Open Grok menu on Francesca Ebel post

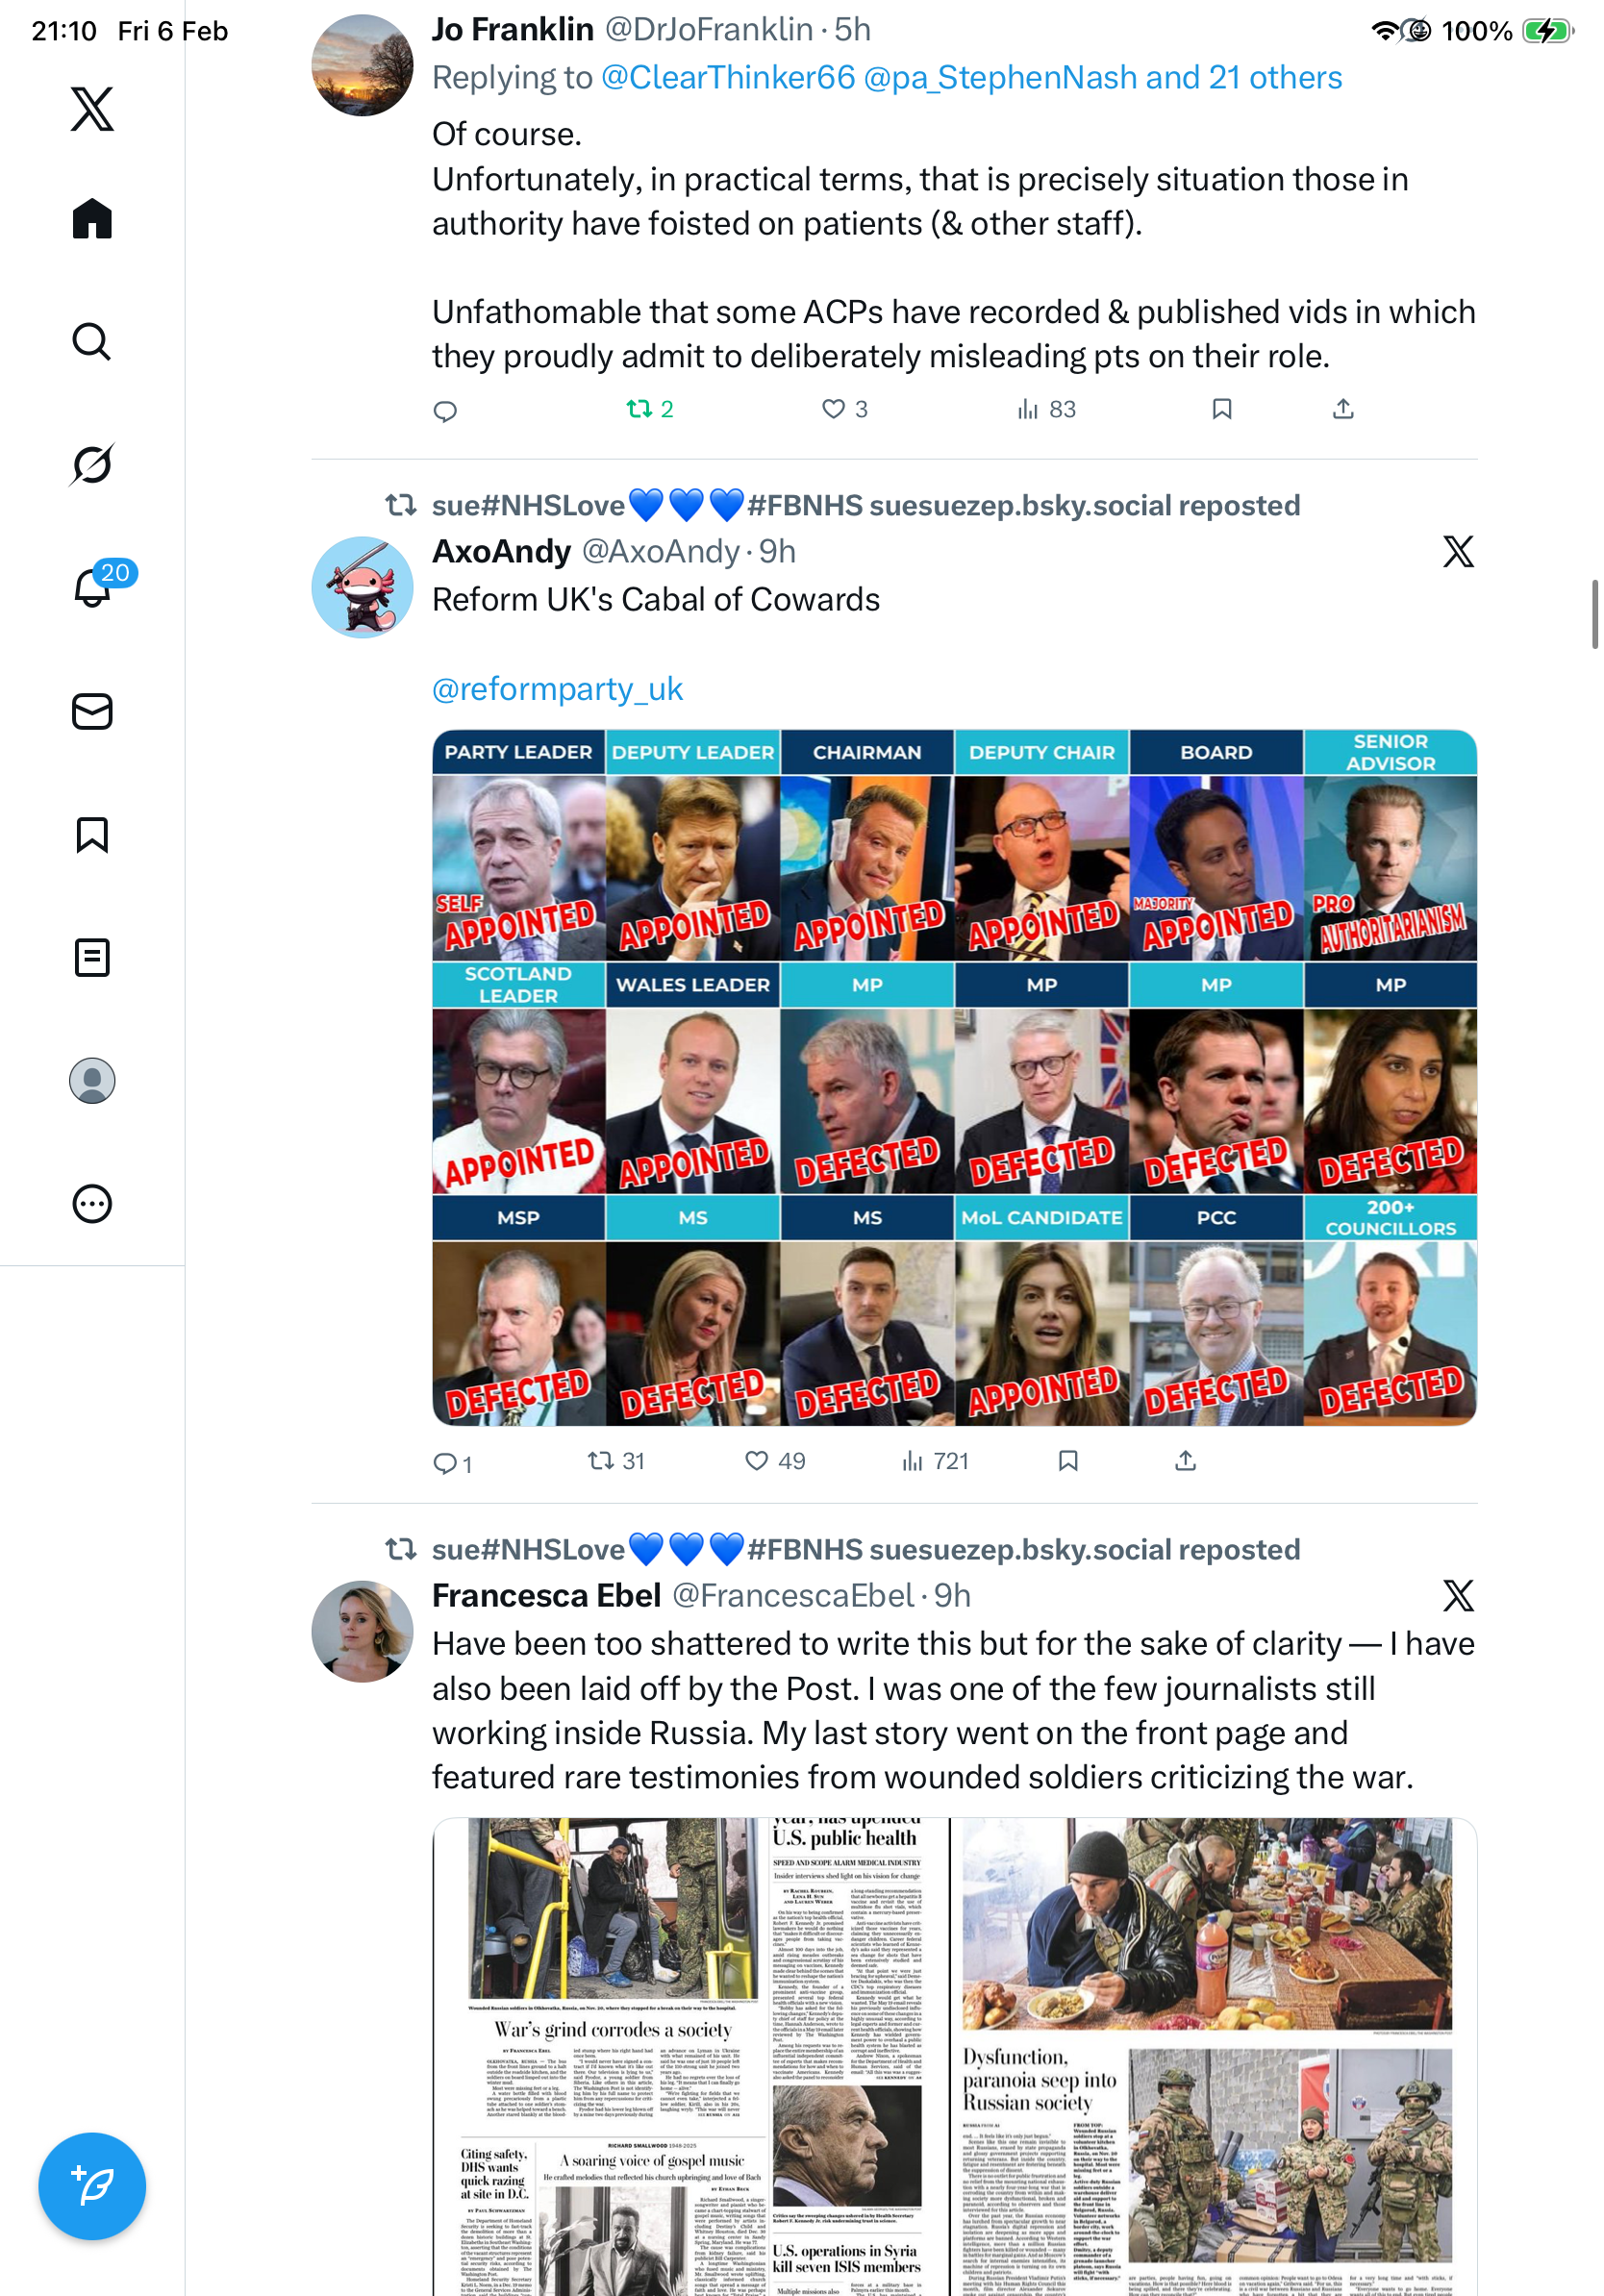tap(1458, 1595)
